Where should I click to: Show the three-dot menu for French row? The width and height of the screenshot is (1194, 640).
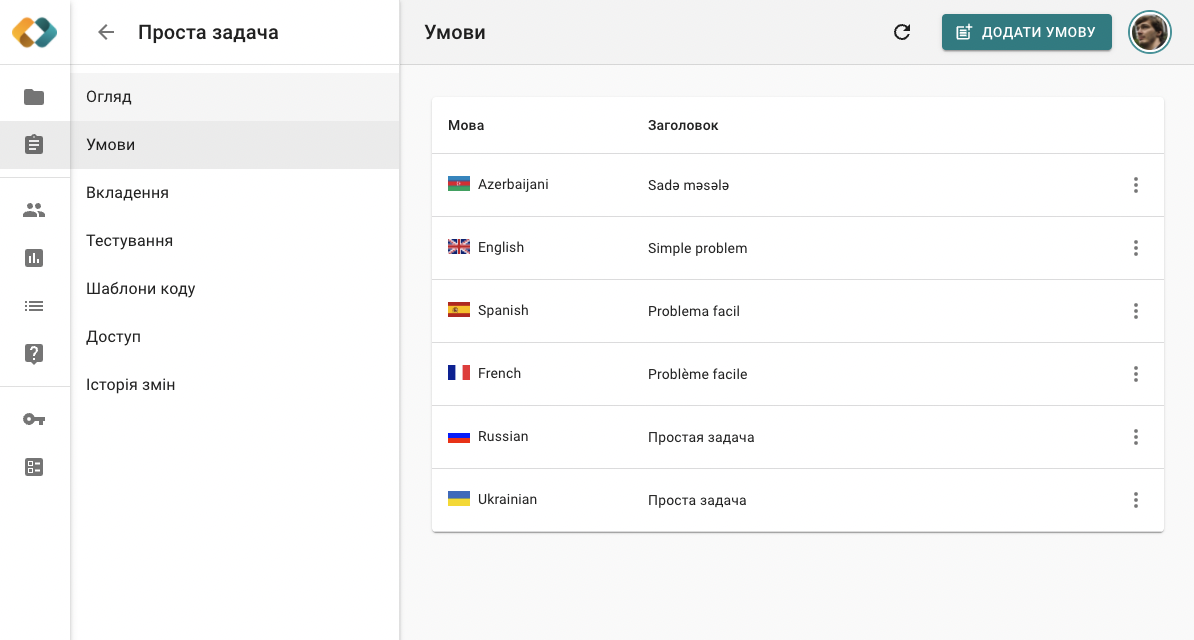point(1135,374)
